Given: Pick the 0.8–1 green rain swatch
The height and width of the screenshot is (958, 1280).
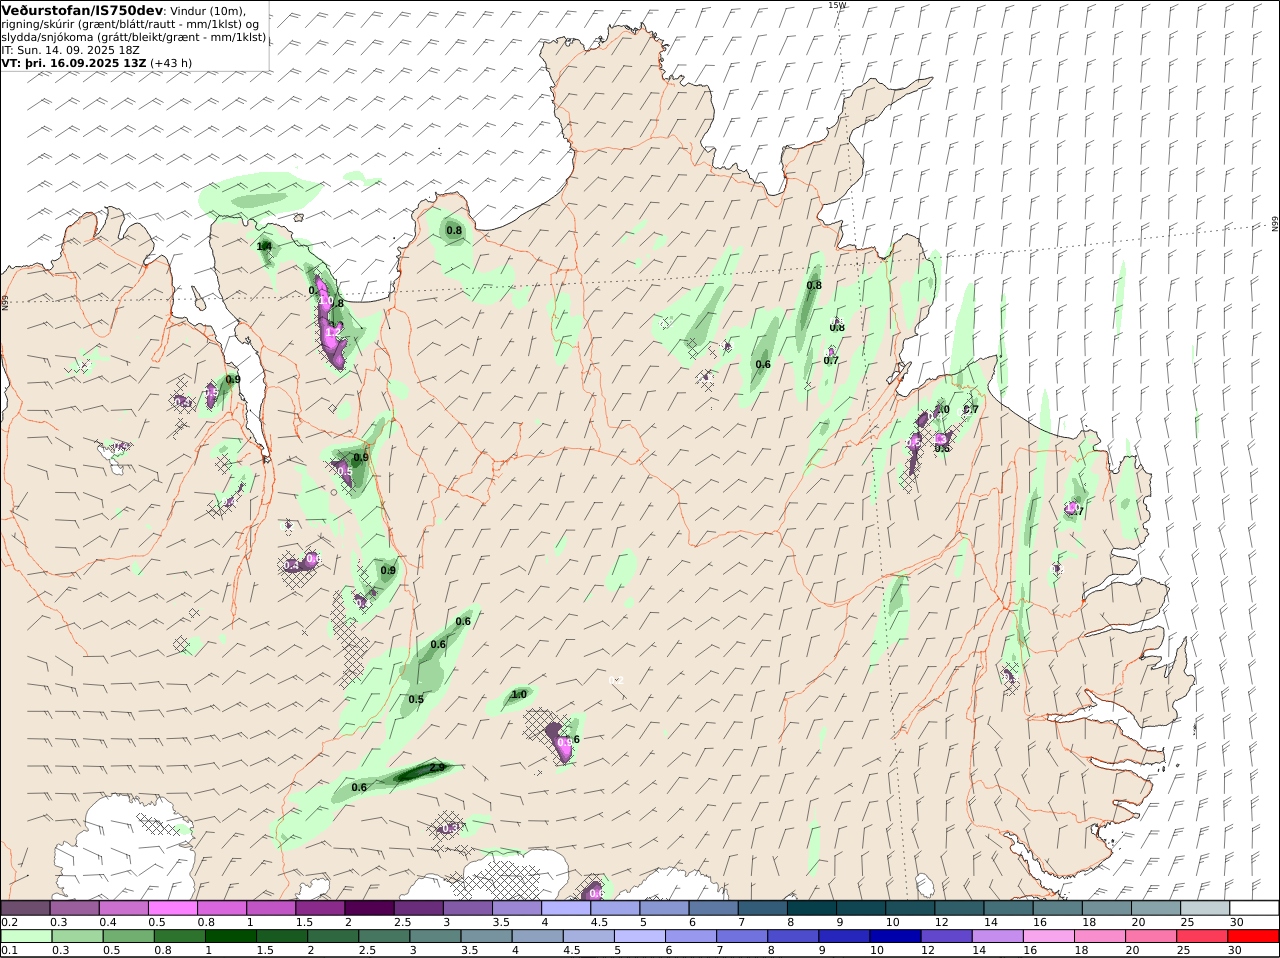Looking at the screenshot, I should tap(179, 937).
